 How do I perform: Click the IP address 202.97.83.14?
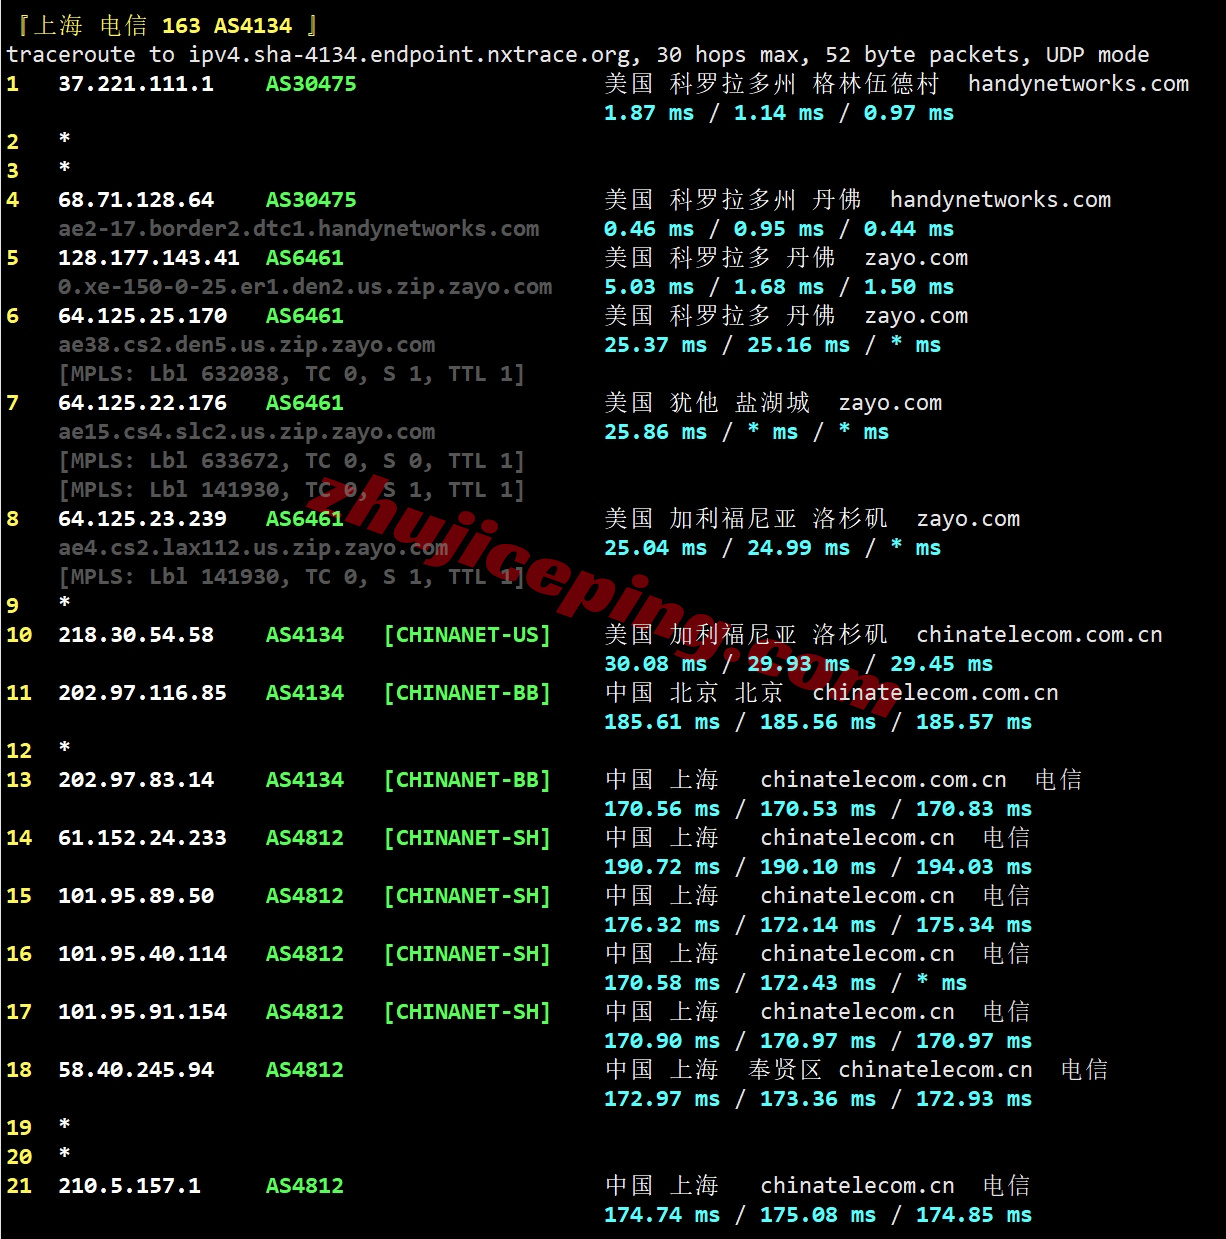click(x=135, y=780)
